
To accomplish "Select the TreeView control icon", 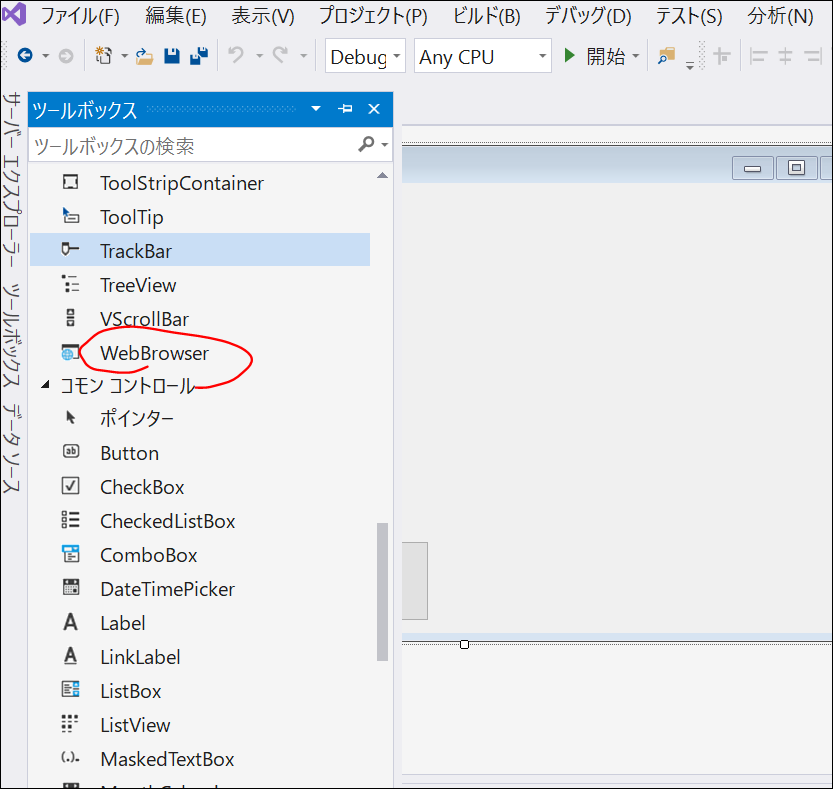I will [70, 284].
